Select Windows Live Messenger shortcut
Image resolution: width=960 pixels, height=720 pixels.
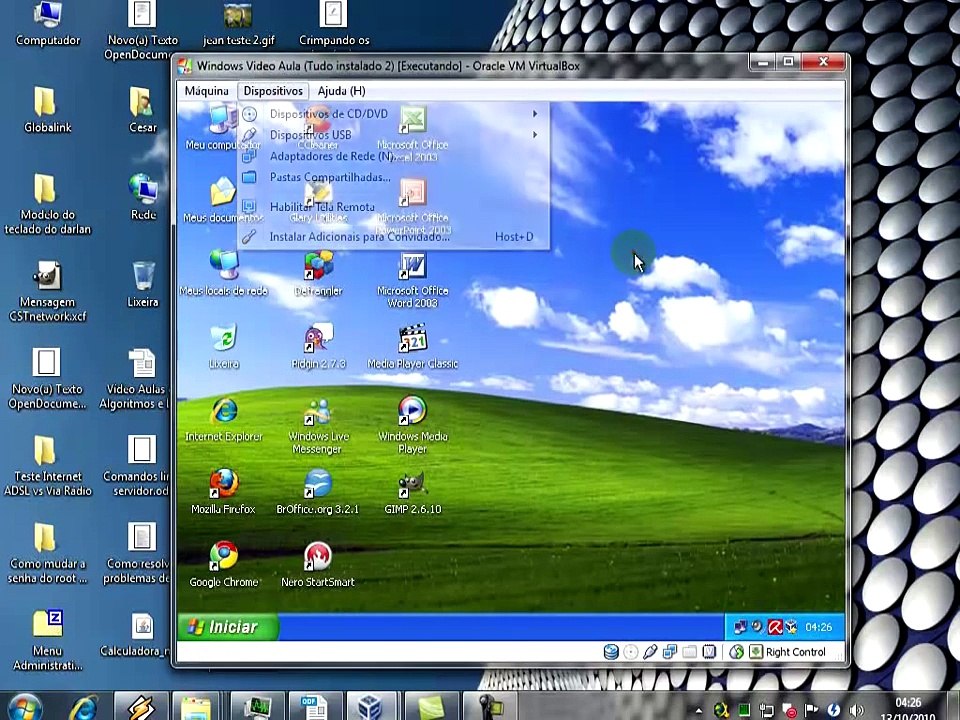[x=318, y=426]
